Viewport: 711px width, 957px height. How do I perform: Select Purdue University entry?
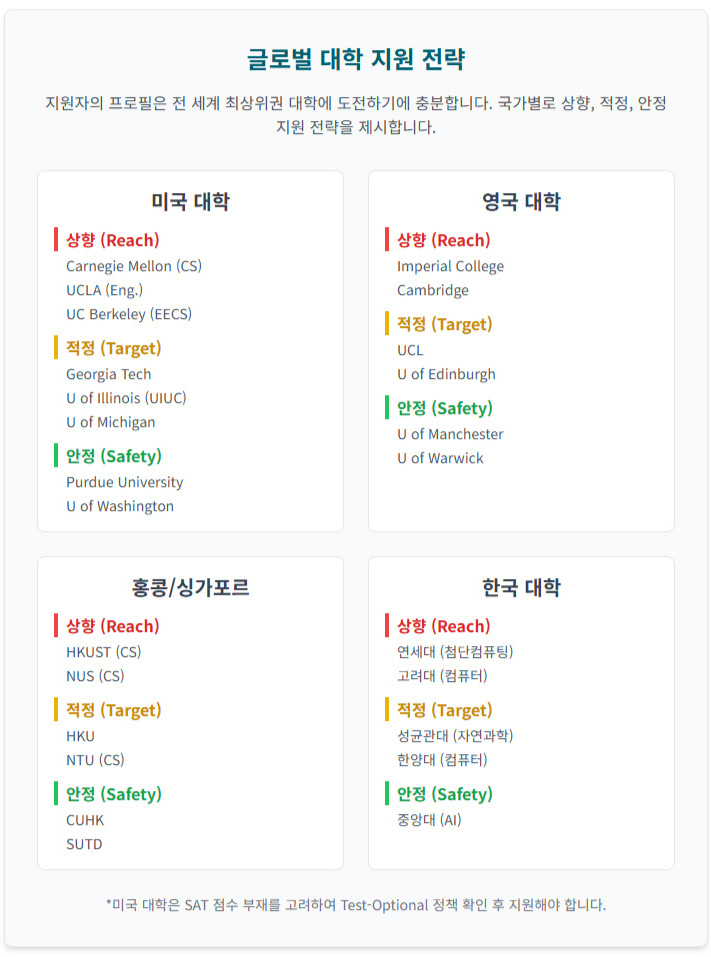coord(125,482)
